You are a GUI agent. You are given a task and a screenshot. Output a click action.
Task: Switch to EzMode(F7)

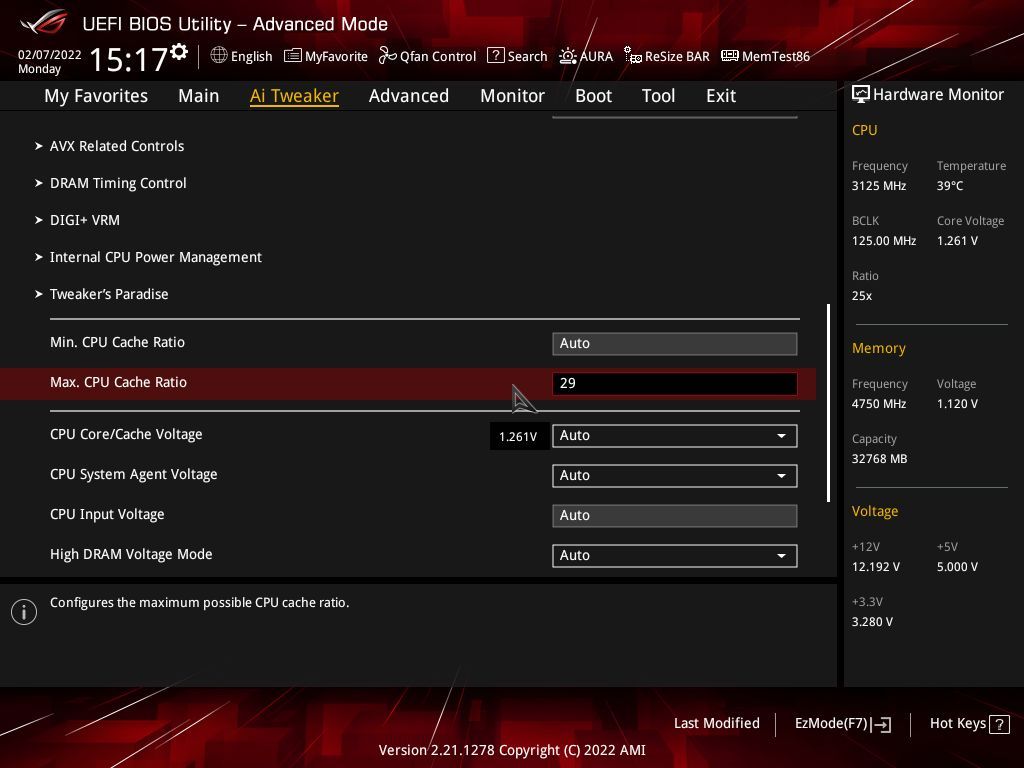(x=842, y=724)
